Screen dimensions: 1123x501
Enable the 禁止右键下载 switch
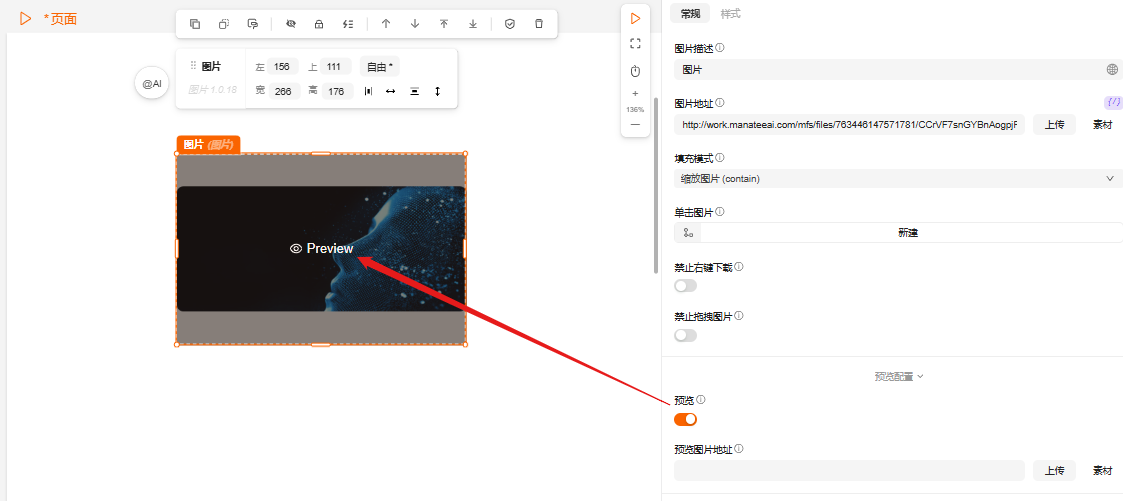[x=685, y=286]
